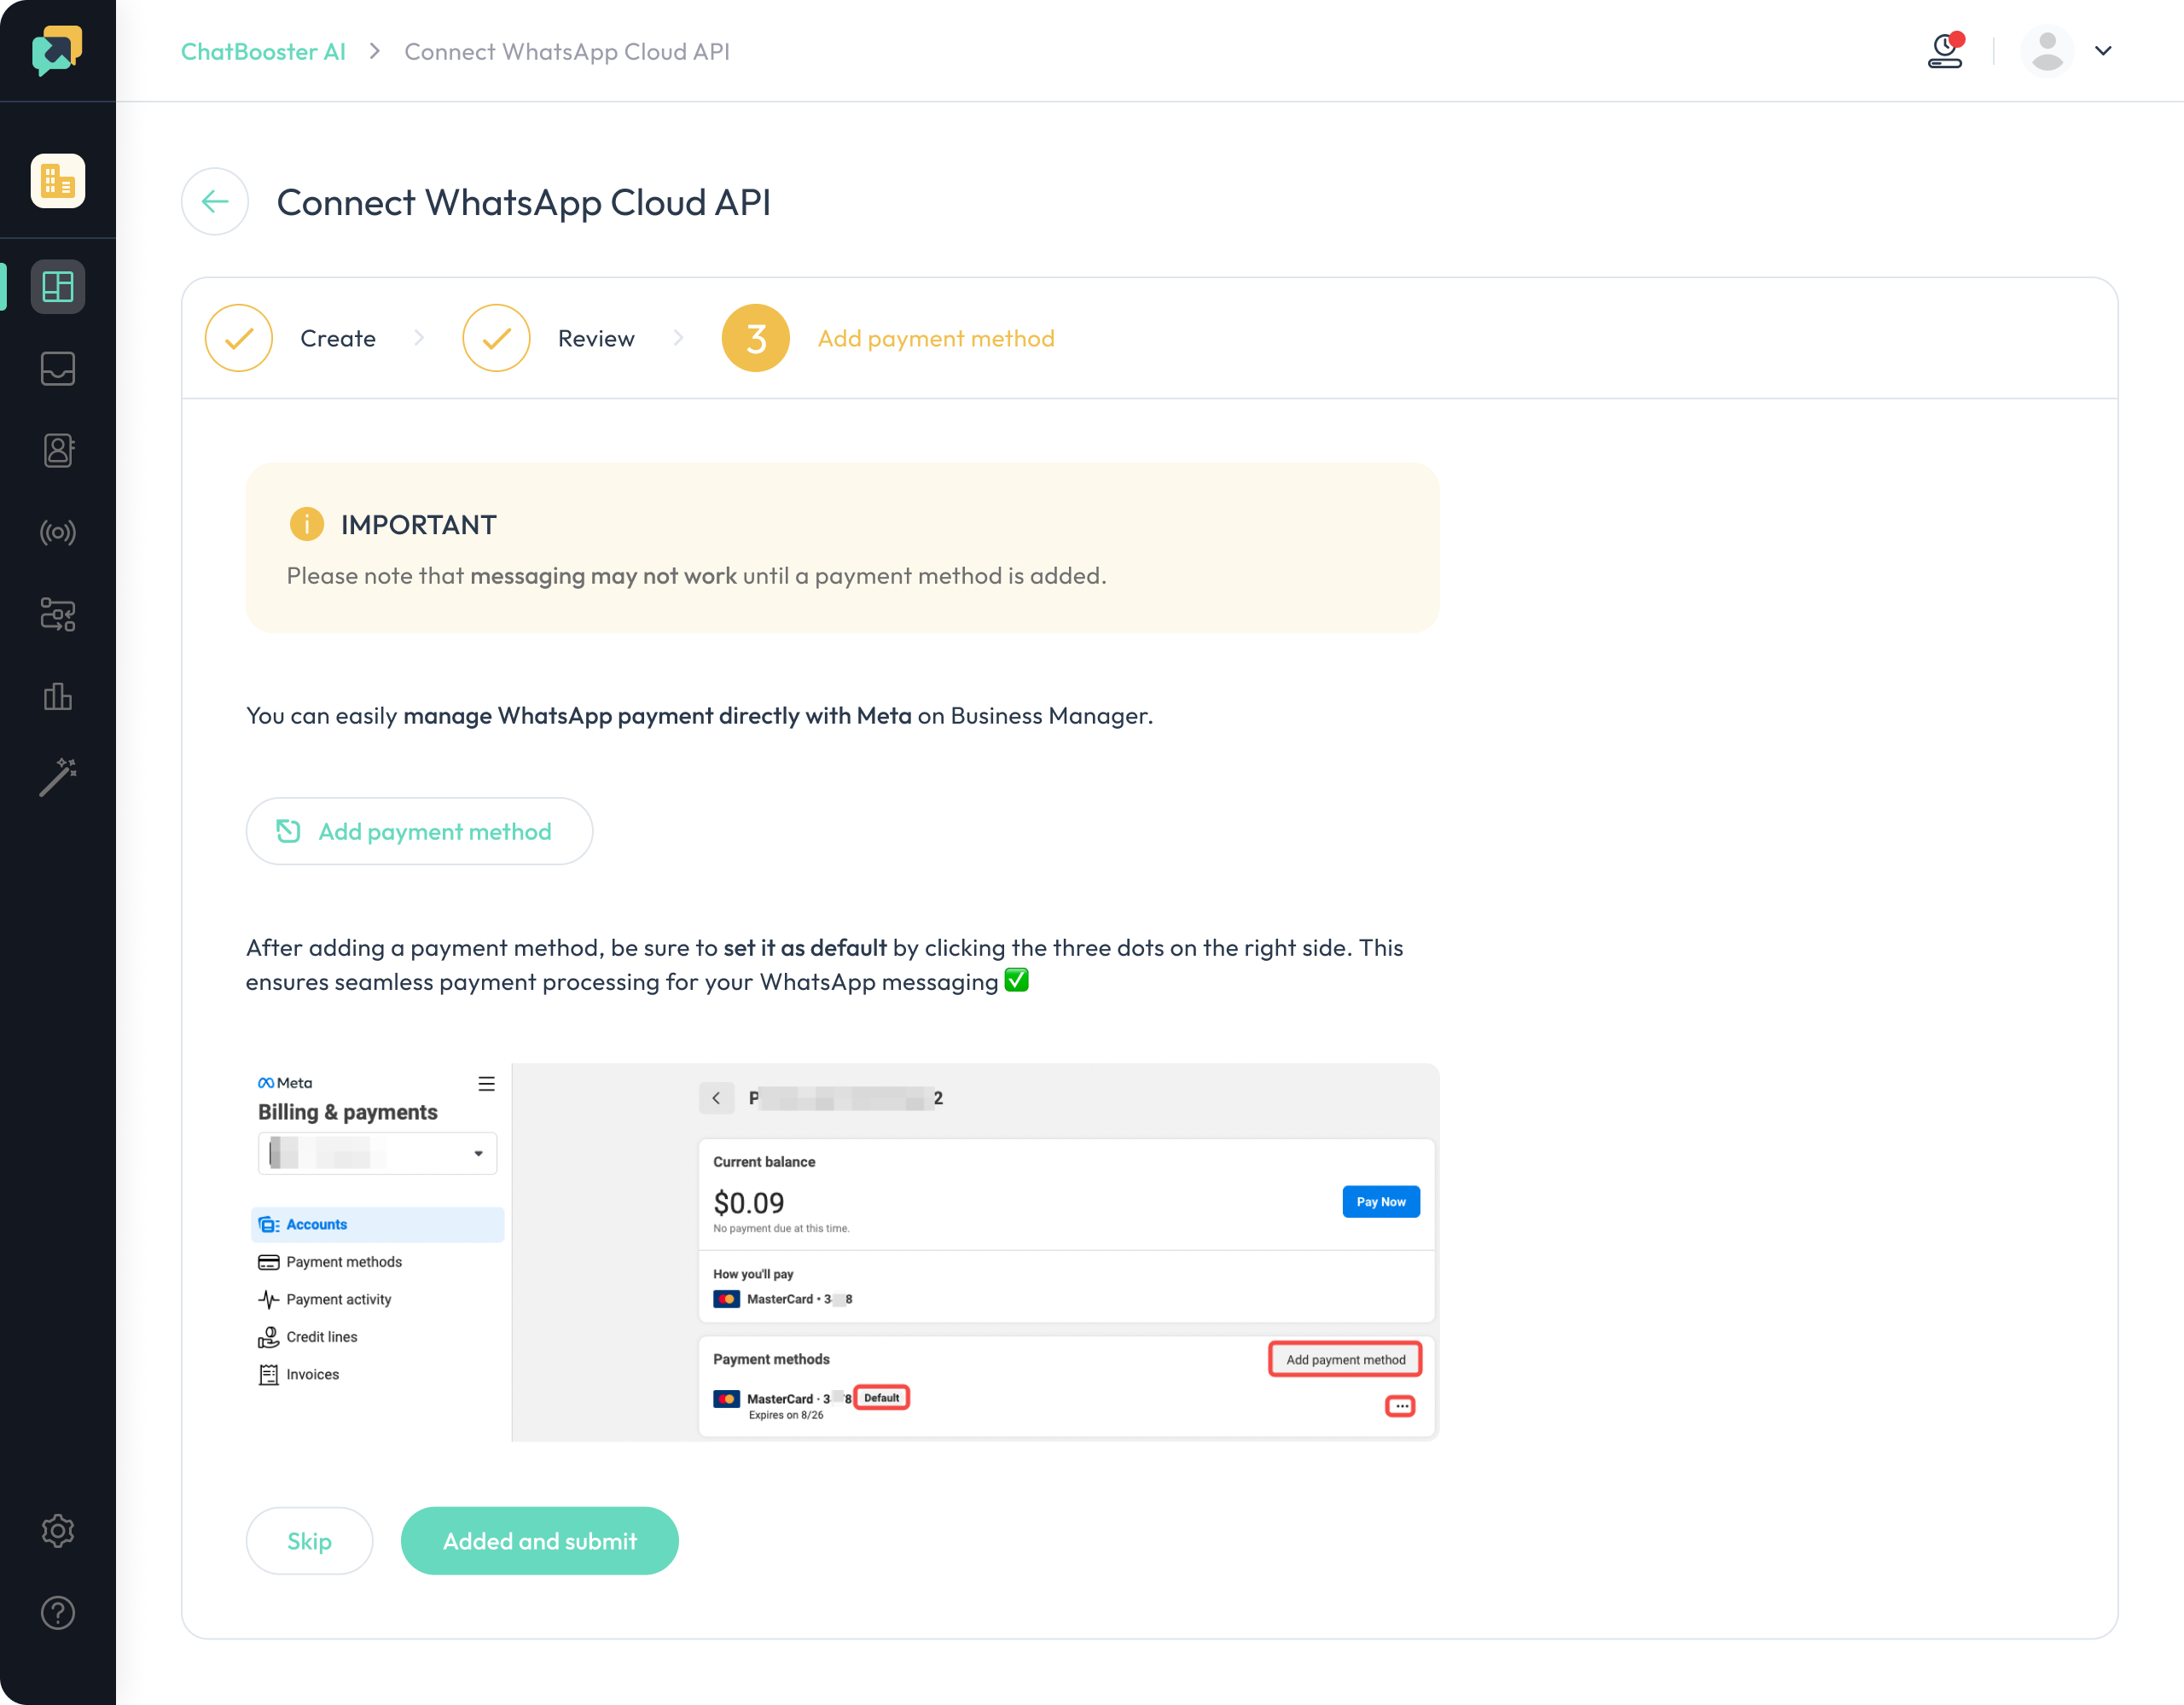Screen dimensions: 2184x1705
Task: Click the MasterCard payment method thumbnail
Action: [727, 1399]
